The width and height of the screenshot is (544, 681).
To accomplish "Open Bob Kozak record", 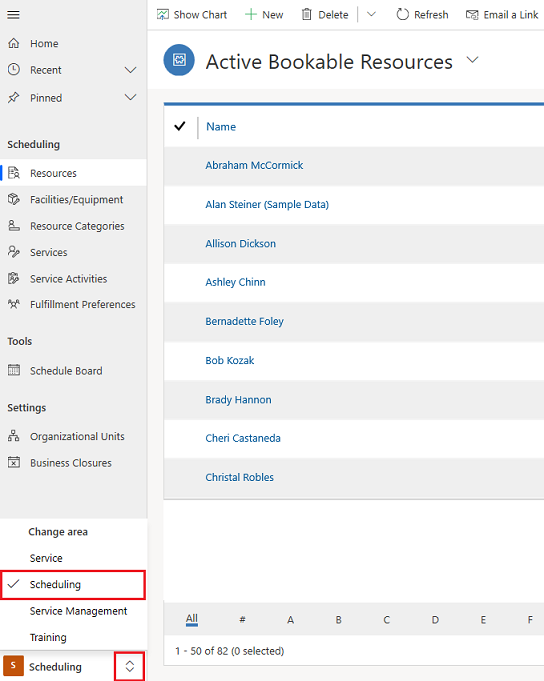I will [x=230, y=360].
